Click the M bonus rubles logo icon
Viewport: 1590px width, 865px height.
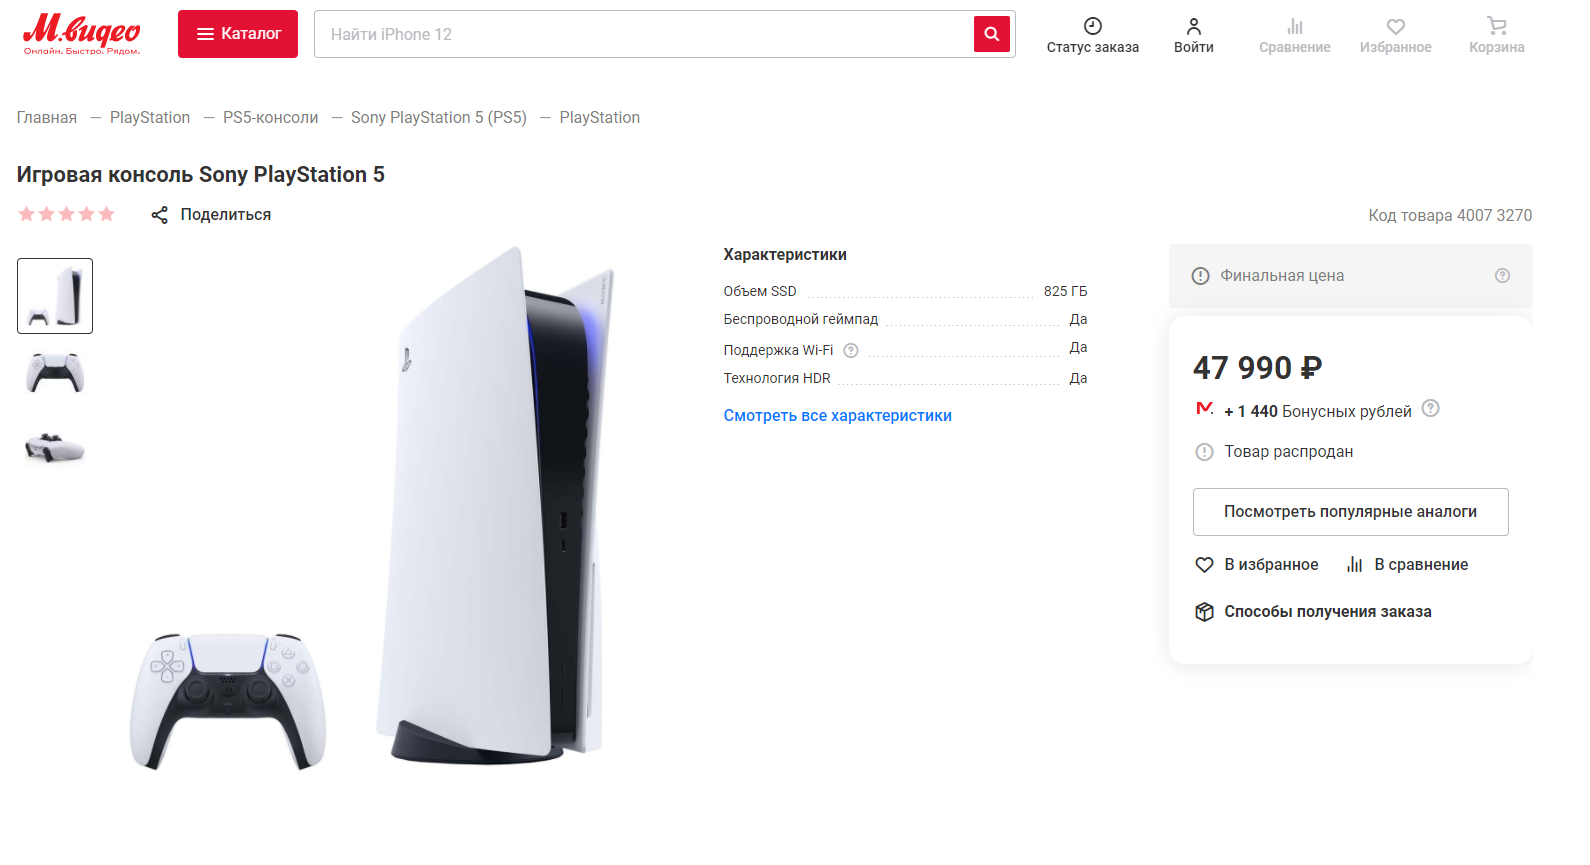click(x=1205, y=408)
